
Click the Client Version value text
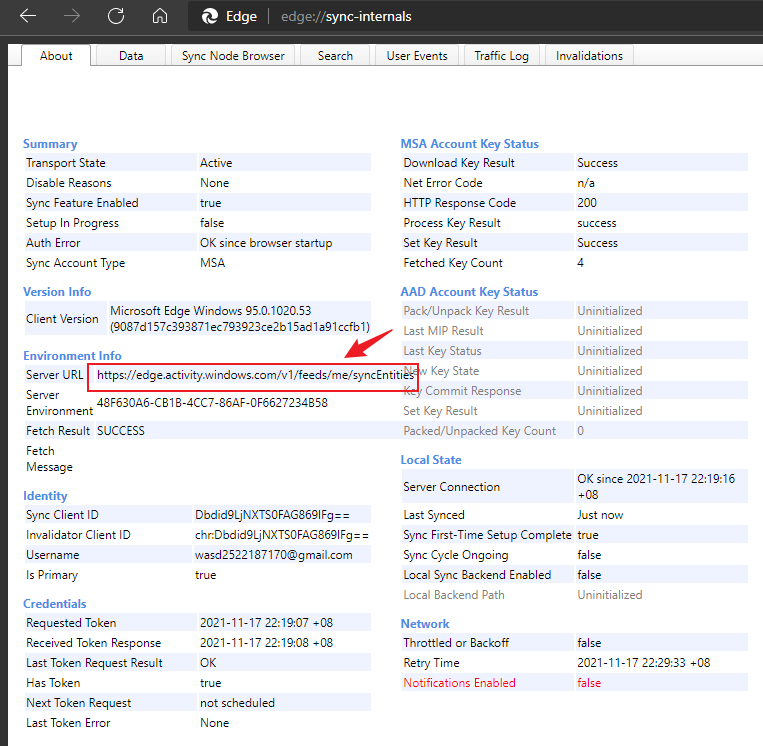click(239, 319)
